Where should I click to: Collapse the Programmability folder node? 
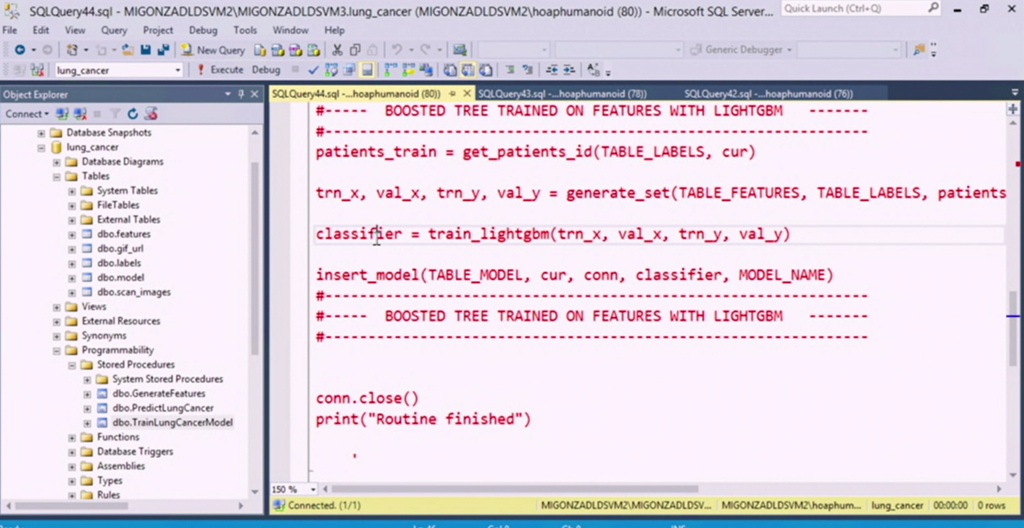click(x=57, y=350)
